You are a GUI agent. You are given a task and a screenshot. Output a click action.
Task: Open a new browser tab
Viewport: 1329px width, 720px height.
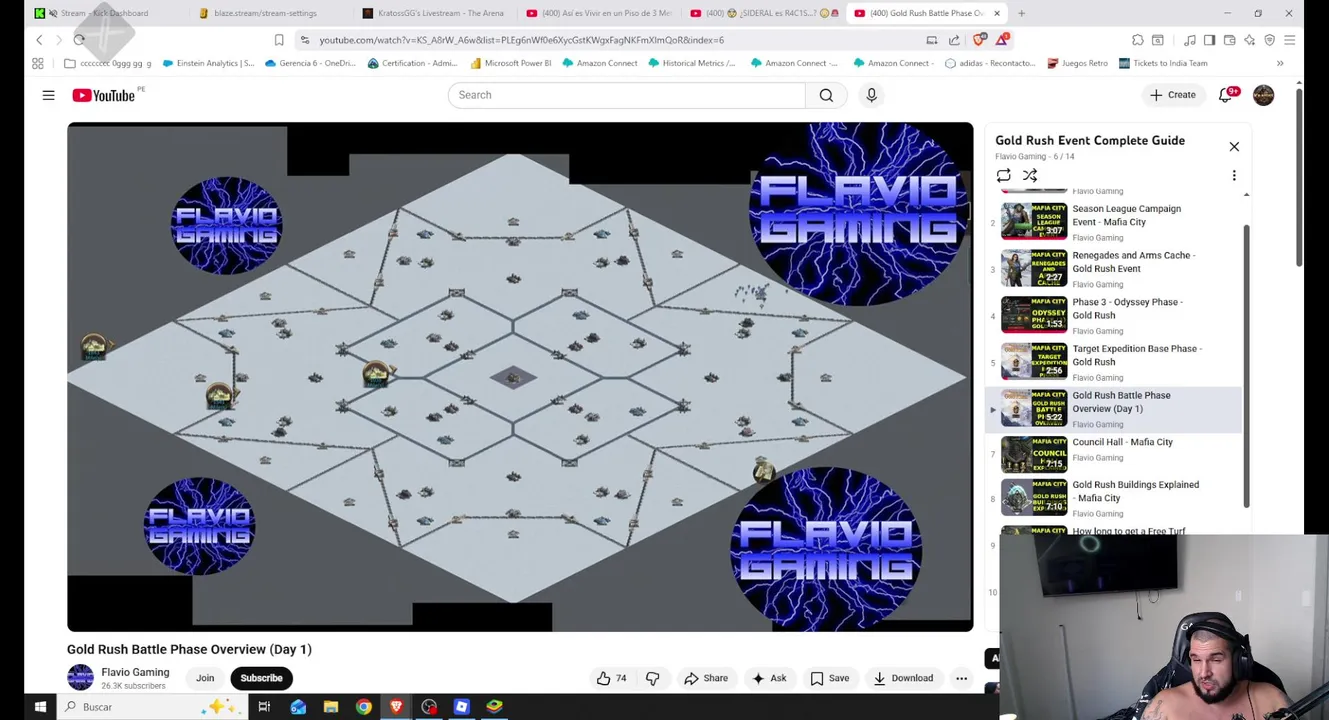[1021, 13]
